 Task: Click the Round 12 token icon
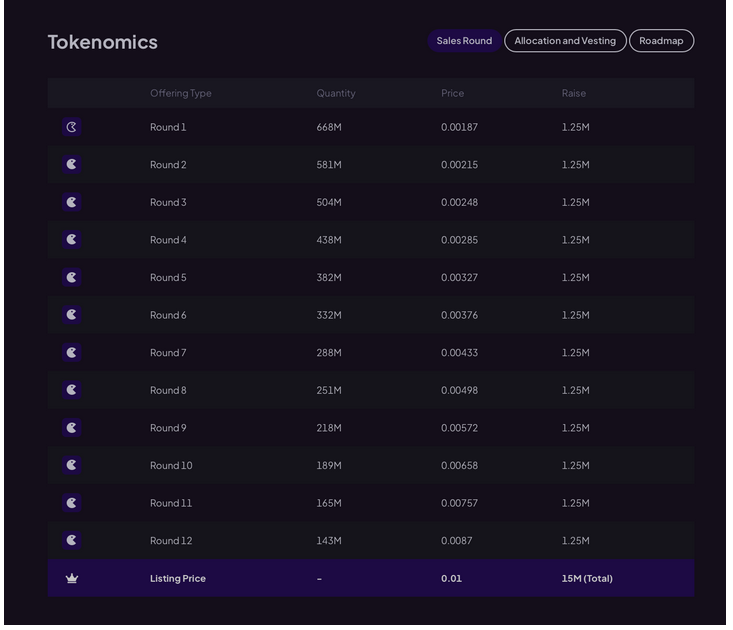coord(71,540)
